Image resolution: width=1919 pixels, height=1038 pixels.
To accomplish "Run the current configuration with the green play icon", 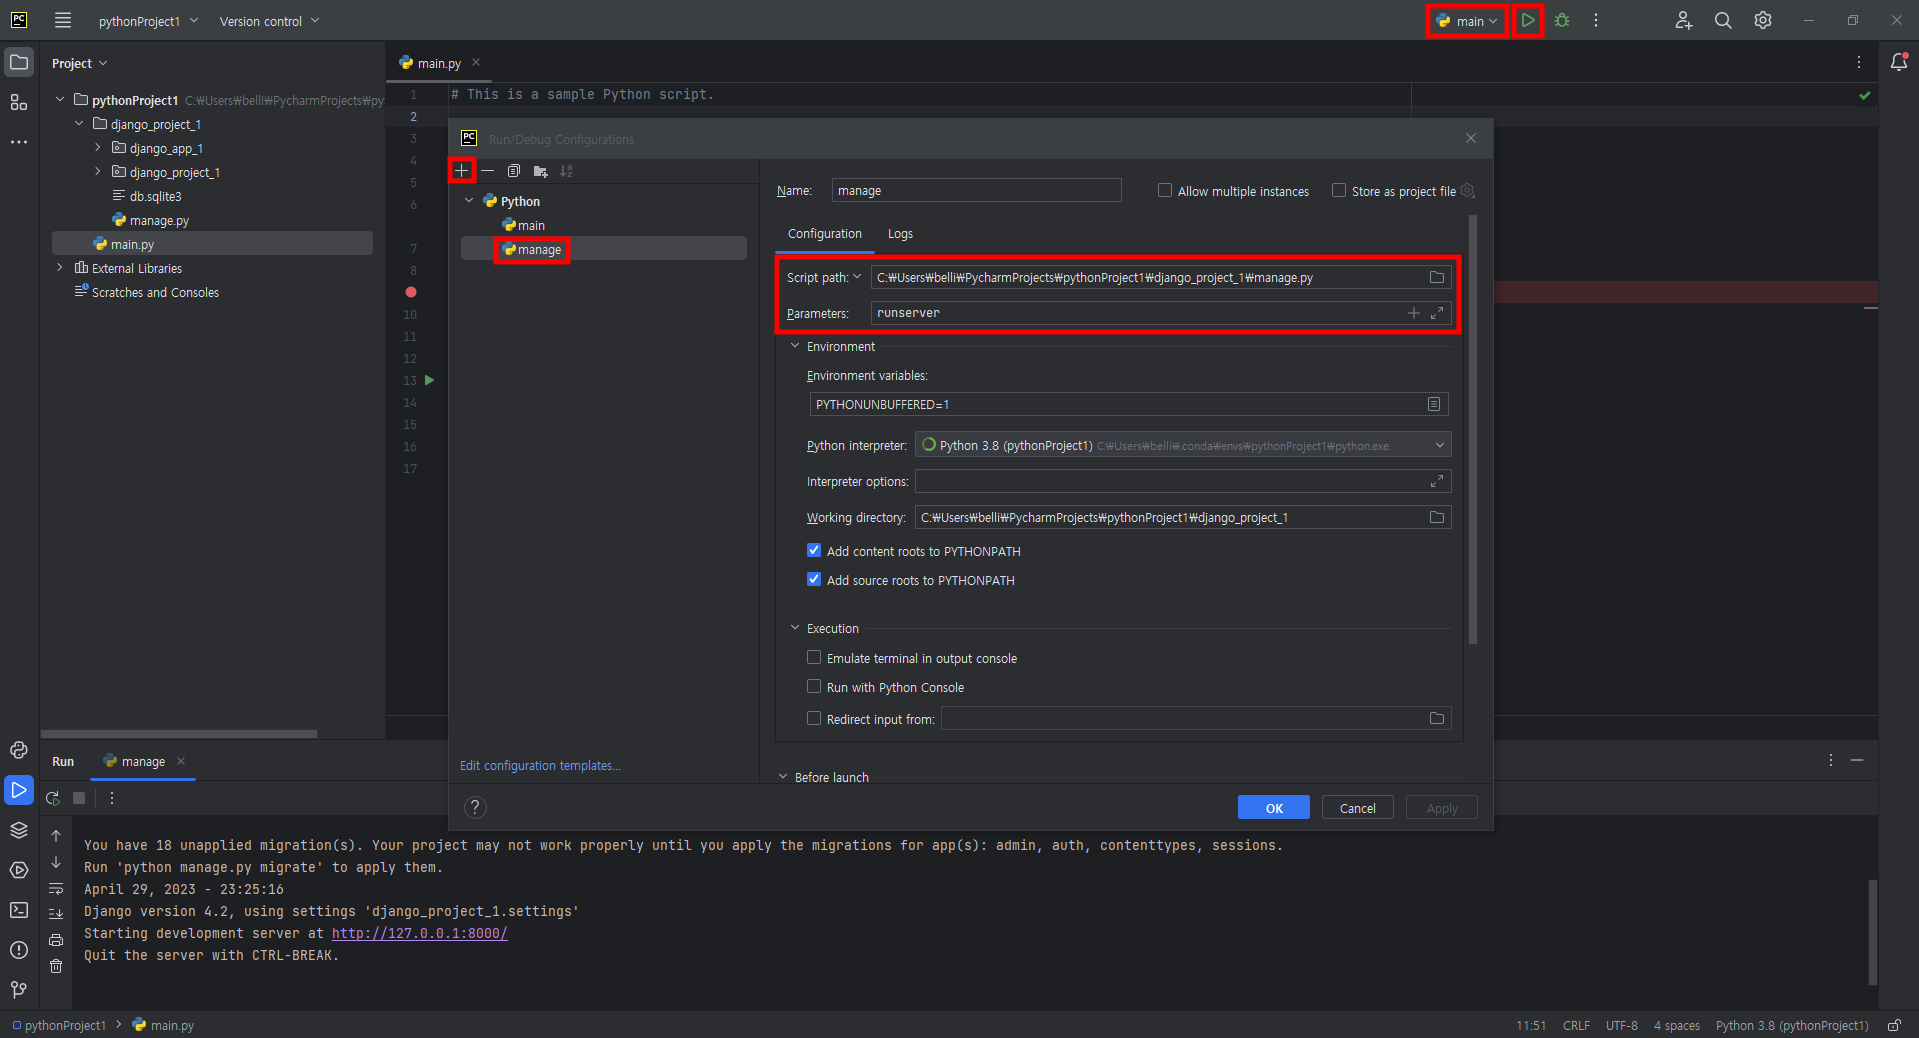I will point(1527,20).
